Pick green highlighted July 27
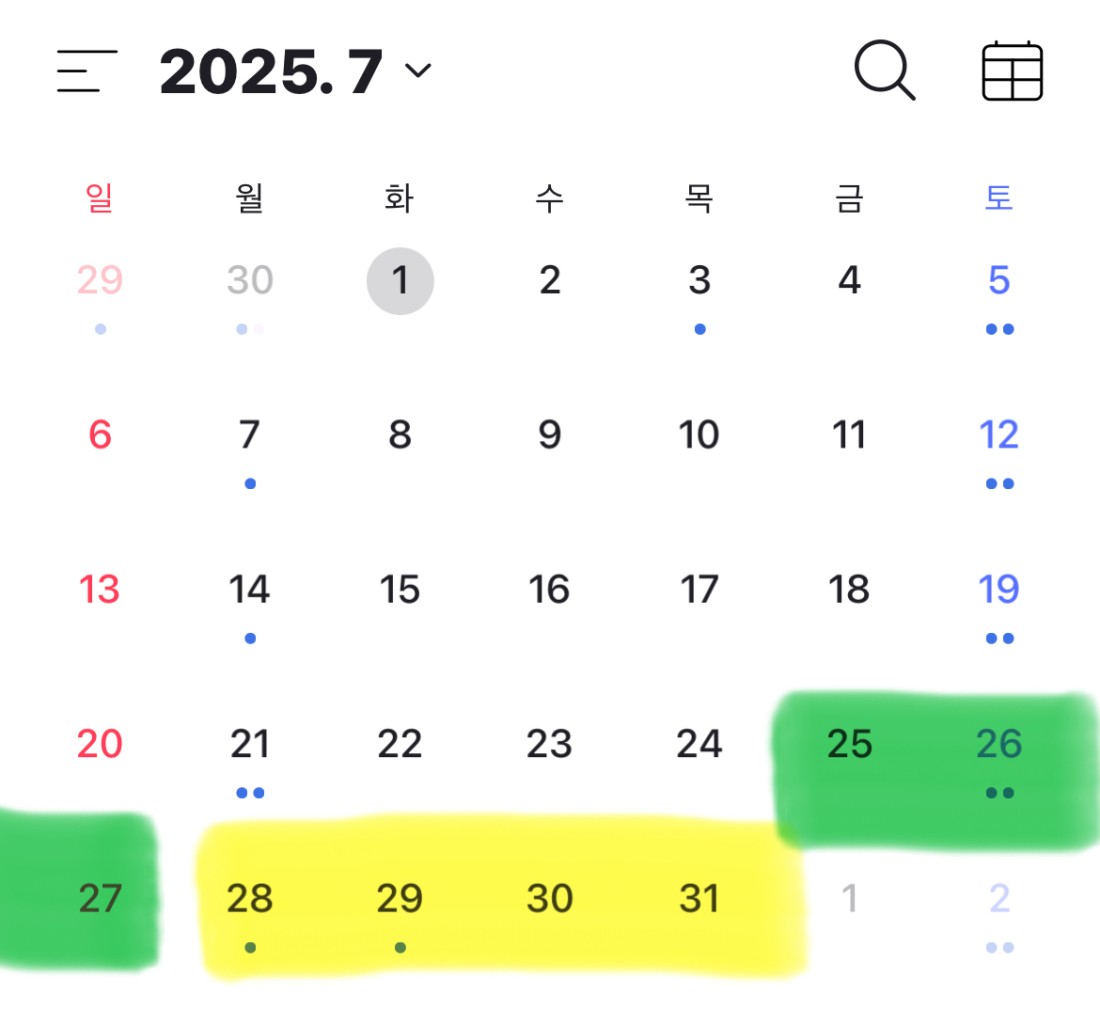 point(100,898)
